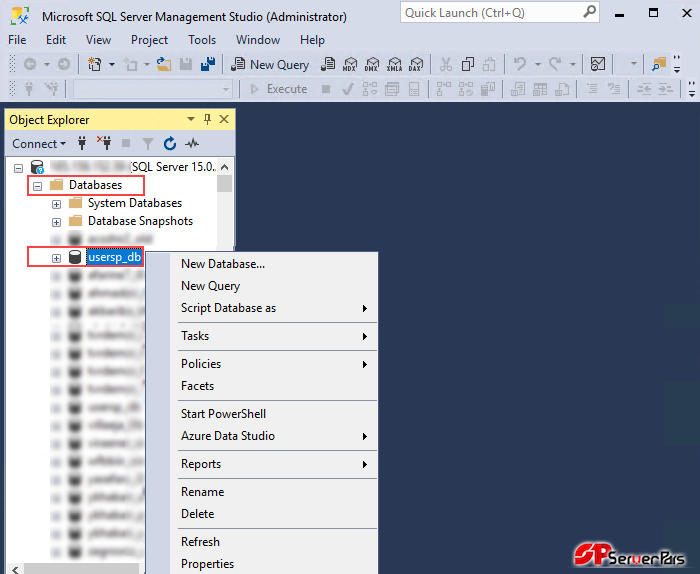This screenshot has width=700, height=574.
Task: Open the View menu
Action: [98, 40]
